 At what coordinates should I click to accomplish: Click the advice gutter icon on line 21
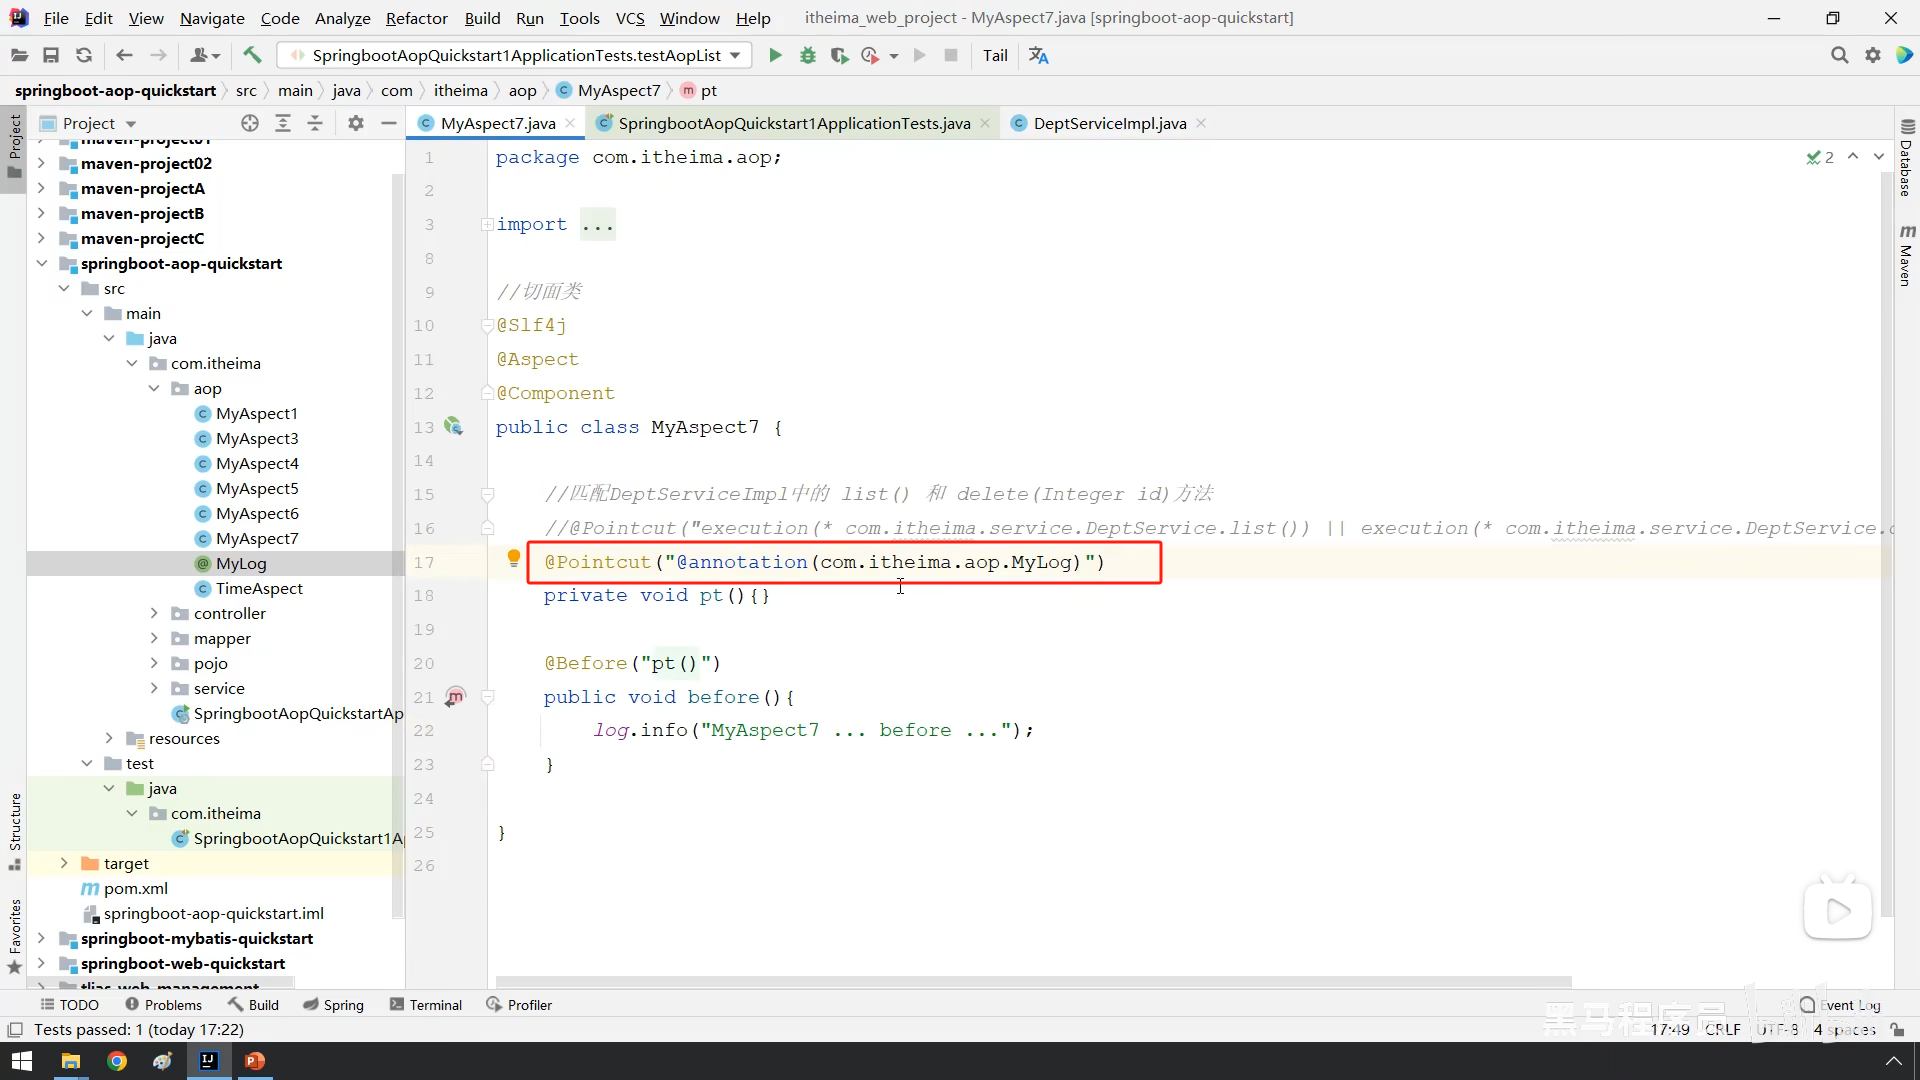point(455,697)
